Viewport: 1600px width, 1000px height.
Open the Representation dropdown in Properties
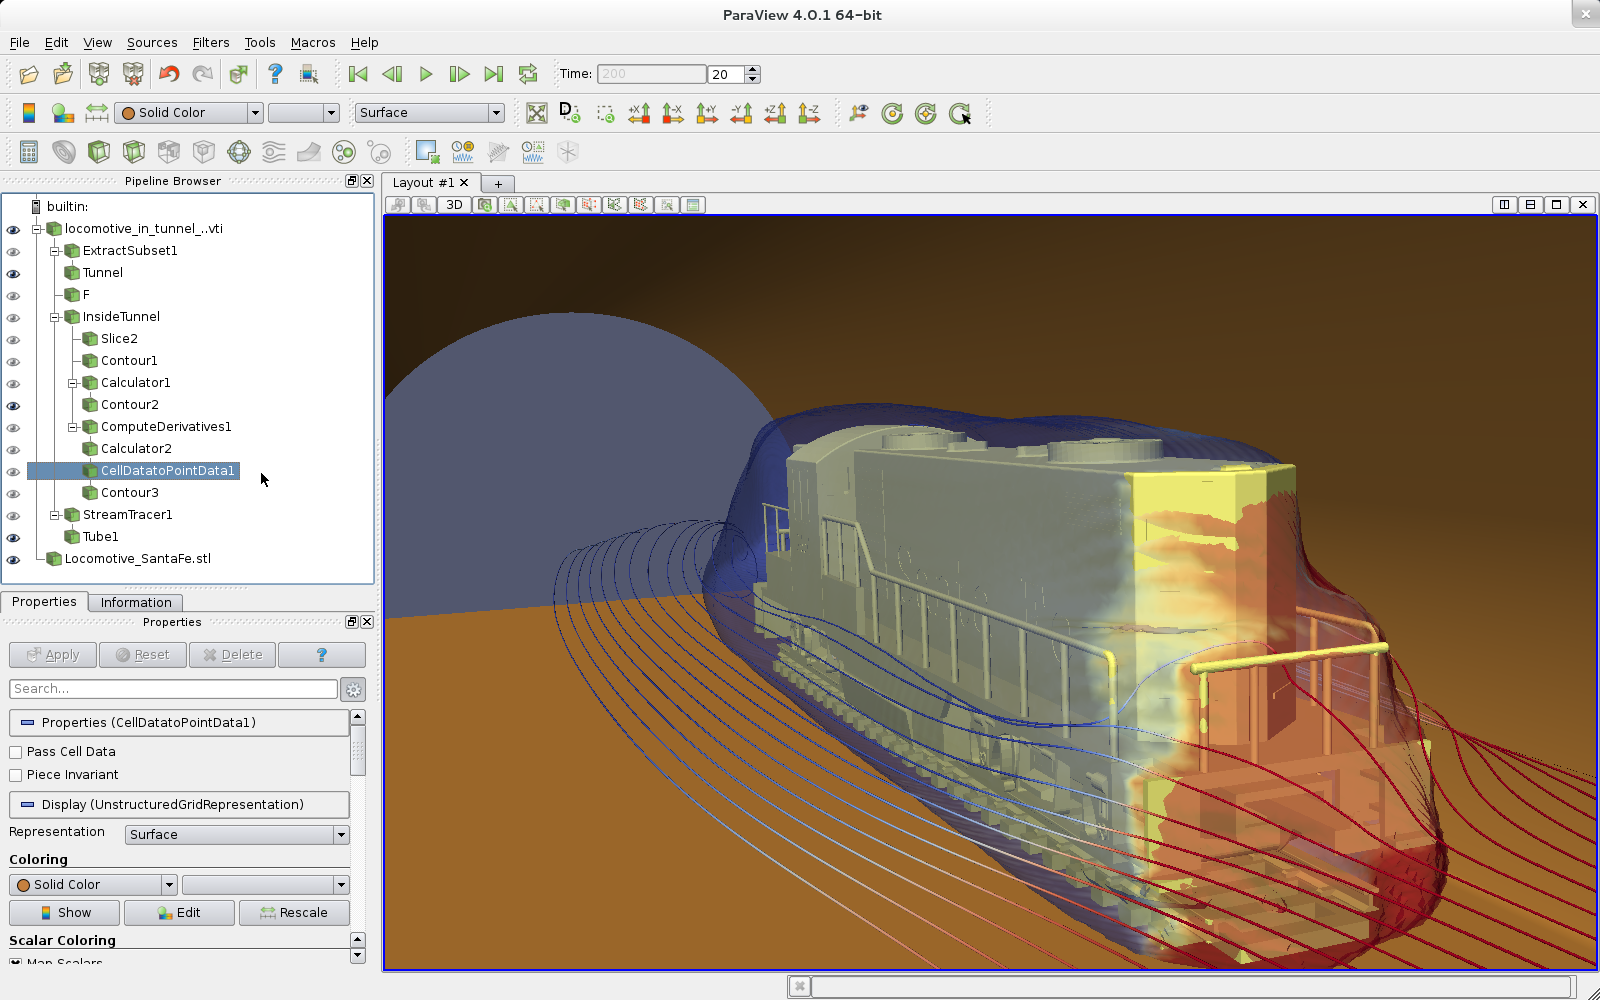(236, 835)
